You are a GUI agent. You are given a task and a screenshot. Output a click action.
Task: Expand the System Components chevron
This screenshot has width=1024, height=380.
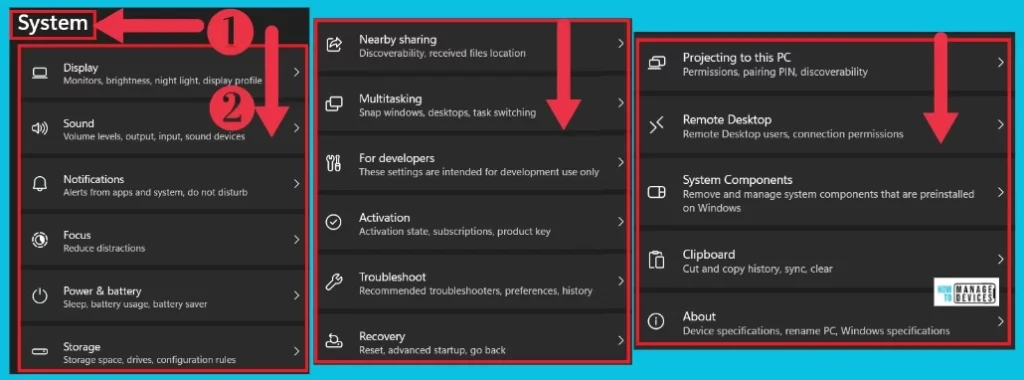point(1000,192)
